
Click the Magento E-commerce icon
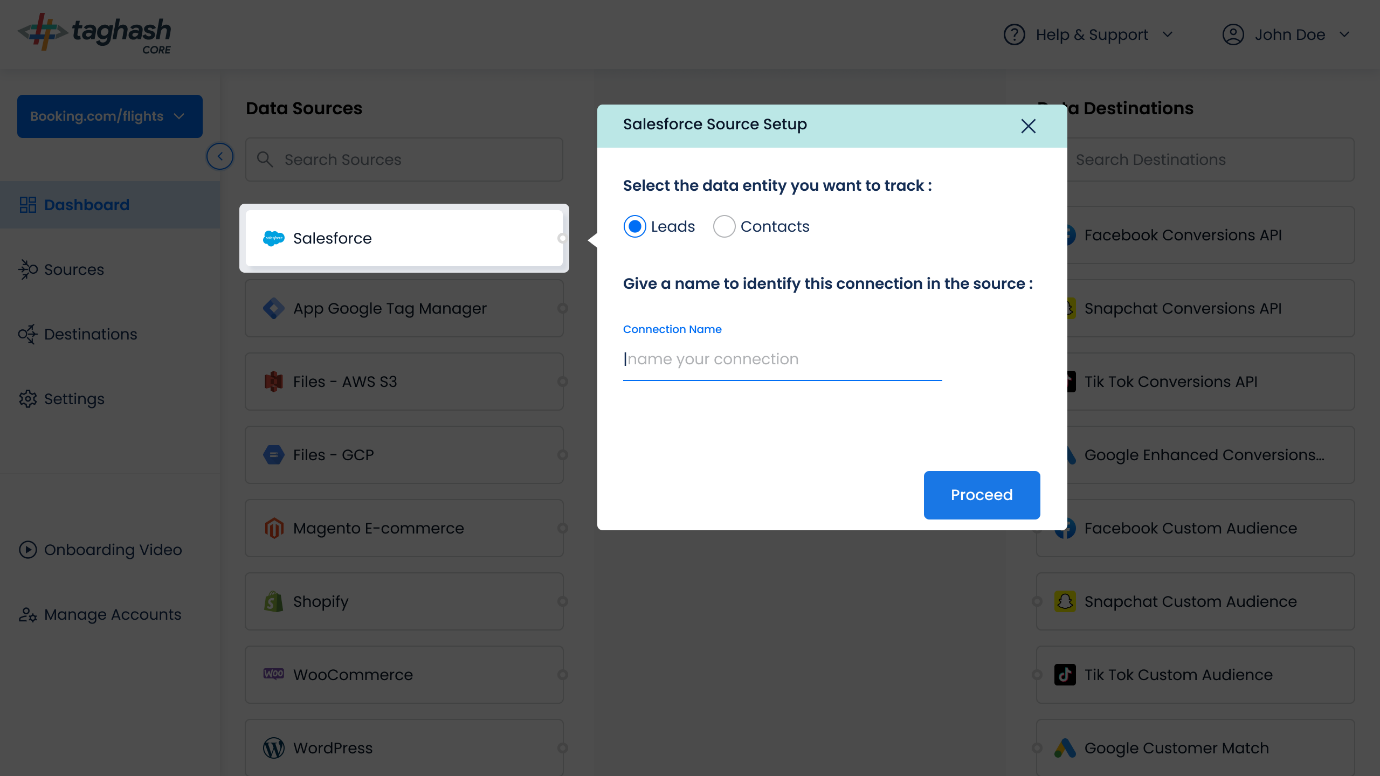tap(273, 528)
